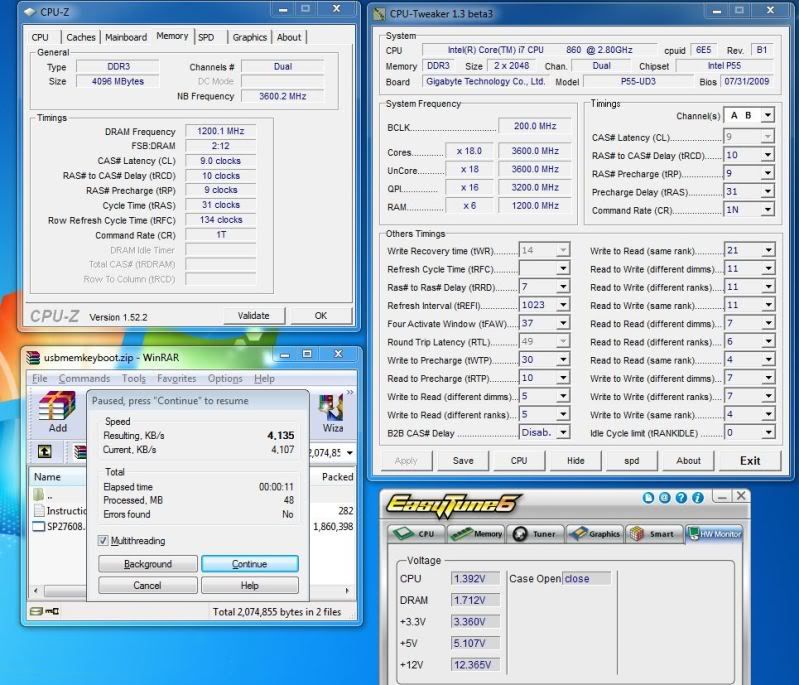This screenshot has height=685, width=799.
Task: Switch to CPU-Z Caches tab
Action: (x=81, y=37)
